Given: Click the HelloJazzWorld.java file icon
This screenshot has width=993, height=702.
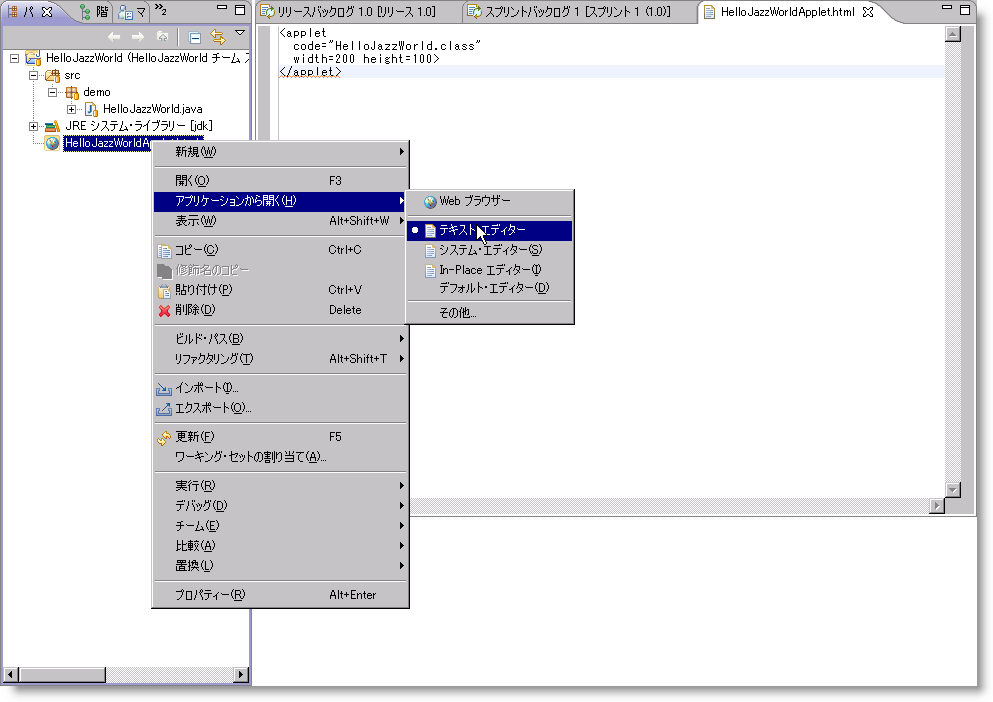Looking at the screenshot, I should tap(91, 109).
